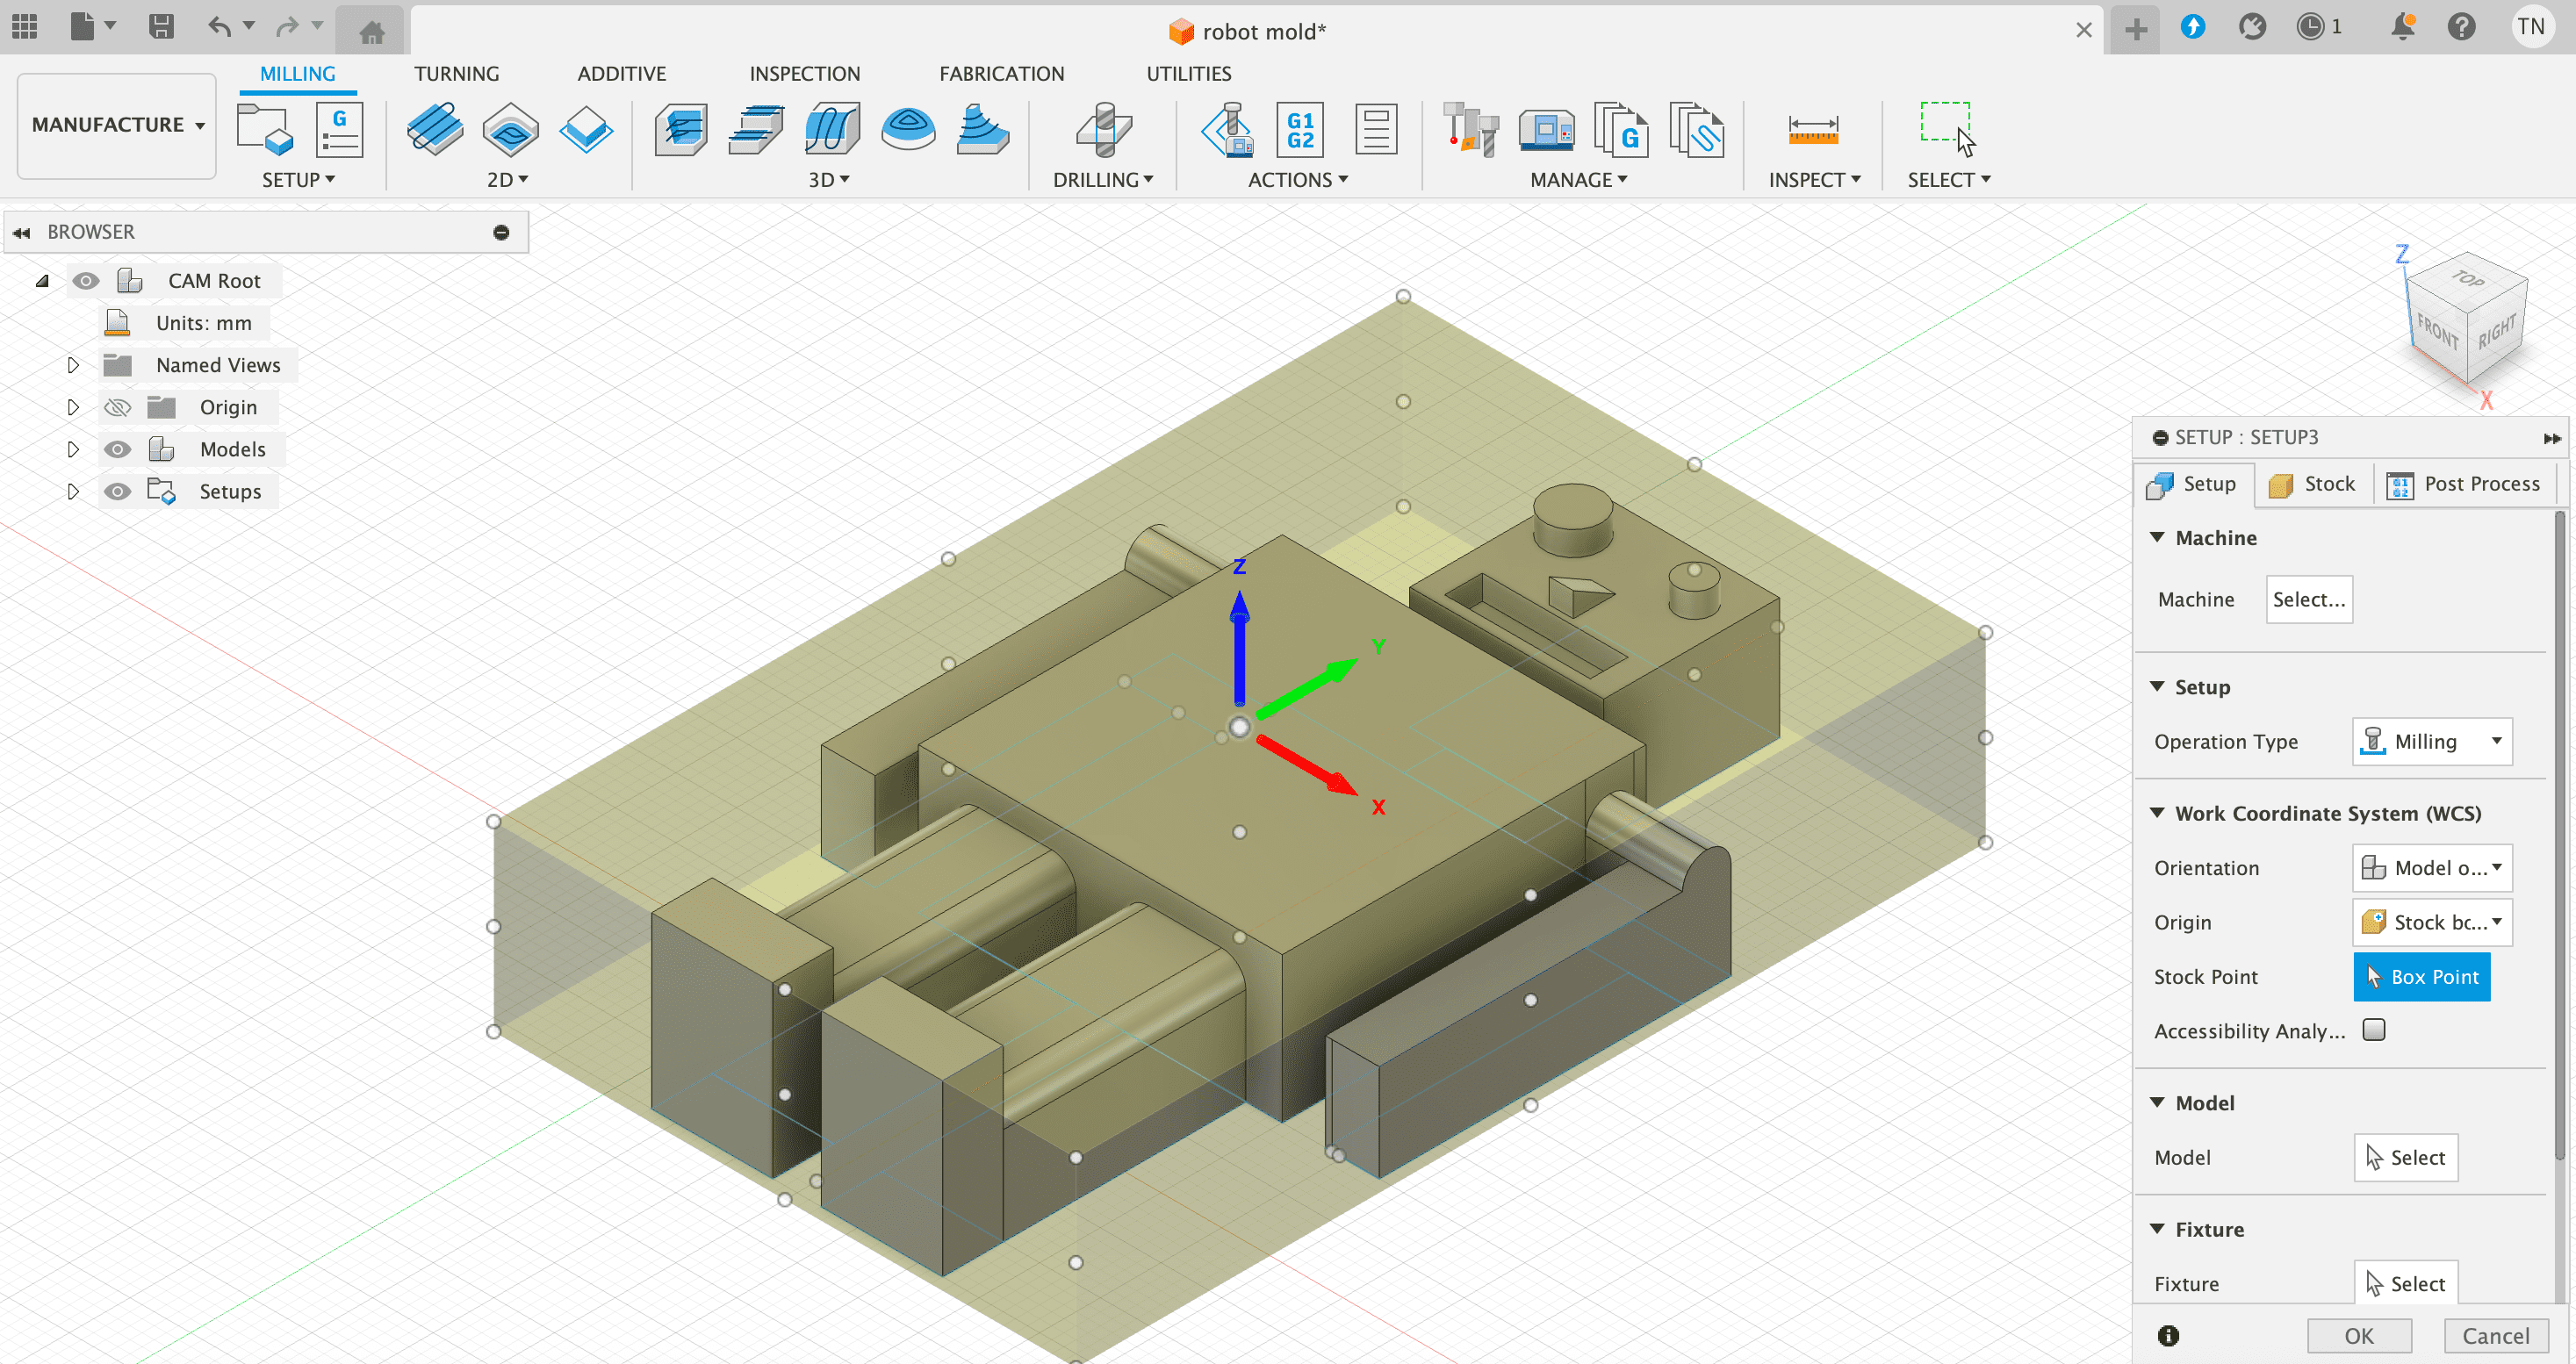Image resolution: width=2576 pixels, height=1364 pixels.
Task: Enable the Accessibility Analysis checkbox
Action: click(2374, 1030)
